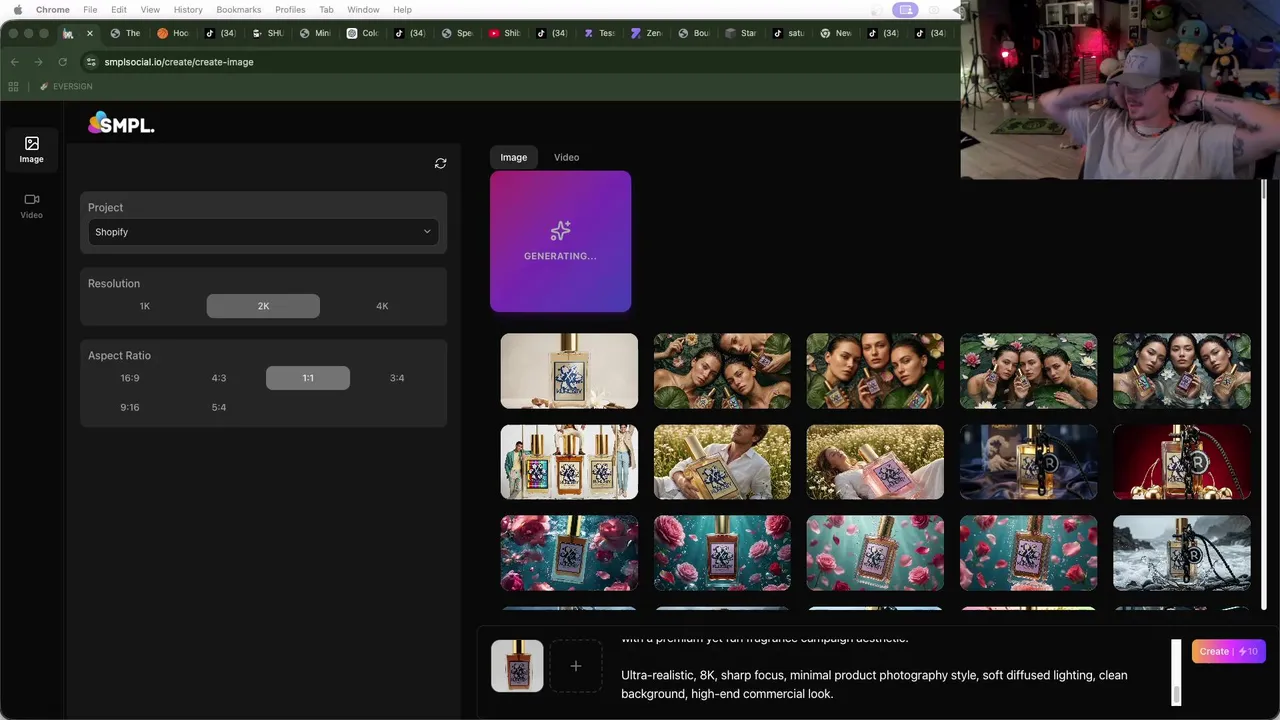Open the Video section in the left sidebar
The height and width of the screenshot is (720, 1280).
pyautogui.click(x=31, y=206)
